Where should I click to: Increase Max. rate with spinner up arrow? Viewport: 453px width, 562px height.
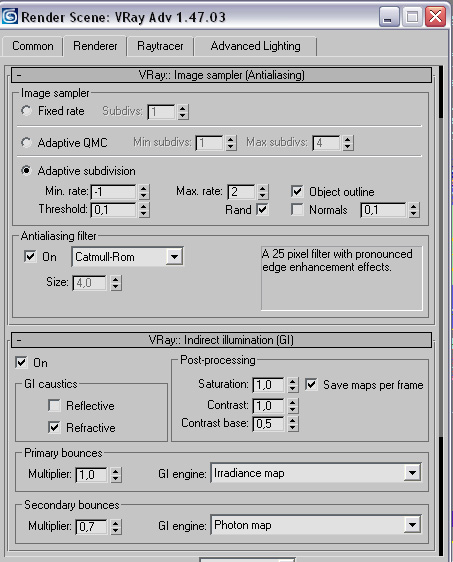(x=263, y=188)
